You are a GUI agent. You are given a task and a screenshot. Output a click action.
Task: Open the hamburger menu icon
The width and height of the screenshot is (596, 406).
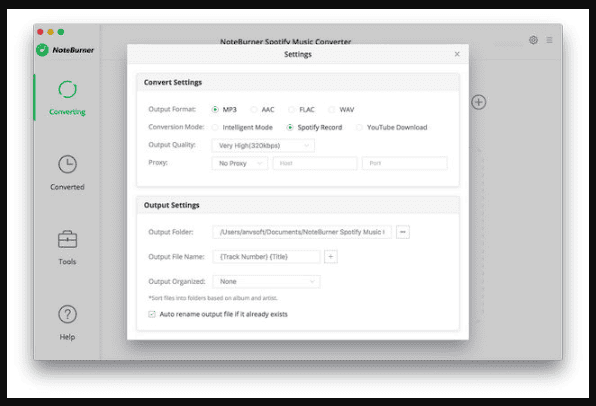[x=549, y=40]
